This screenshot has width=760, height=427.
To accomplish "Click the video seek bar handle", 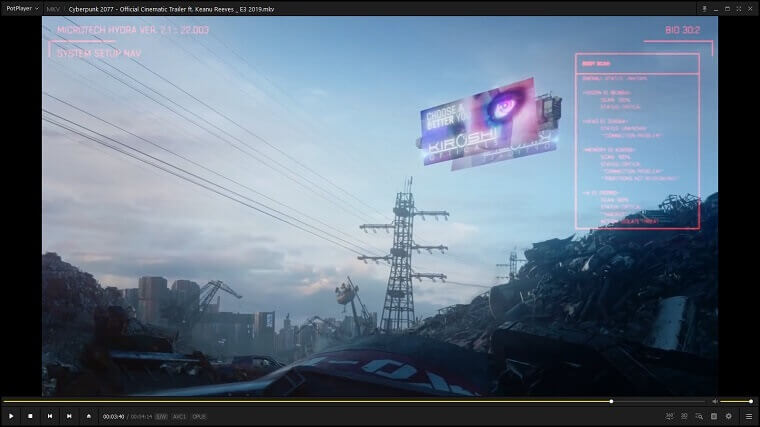I will [x=611, y=401].
